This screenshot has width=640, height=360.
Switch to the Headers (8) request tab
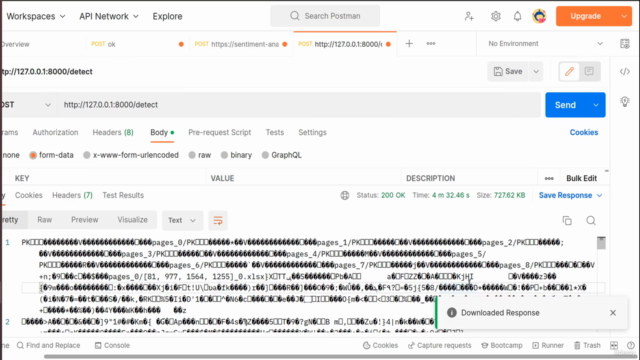coord(113,133)
